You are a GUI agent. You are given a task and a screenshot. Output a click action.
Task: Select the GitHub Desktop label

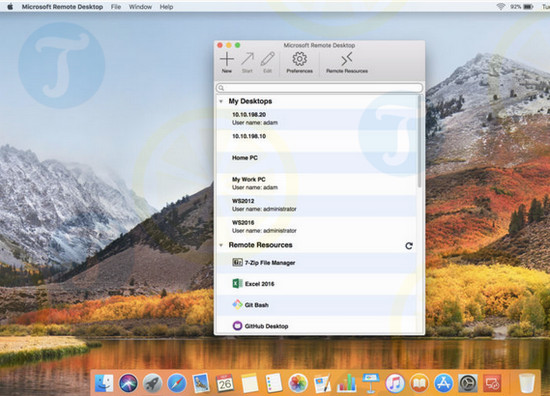pos(266,326)
